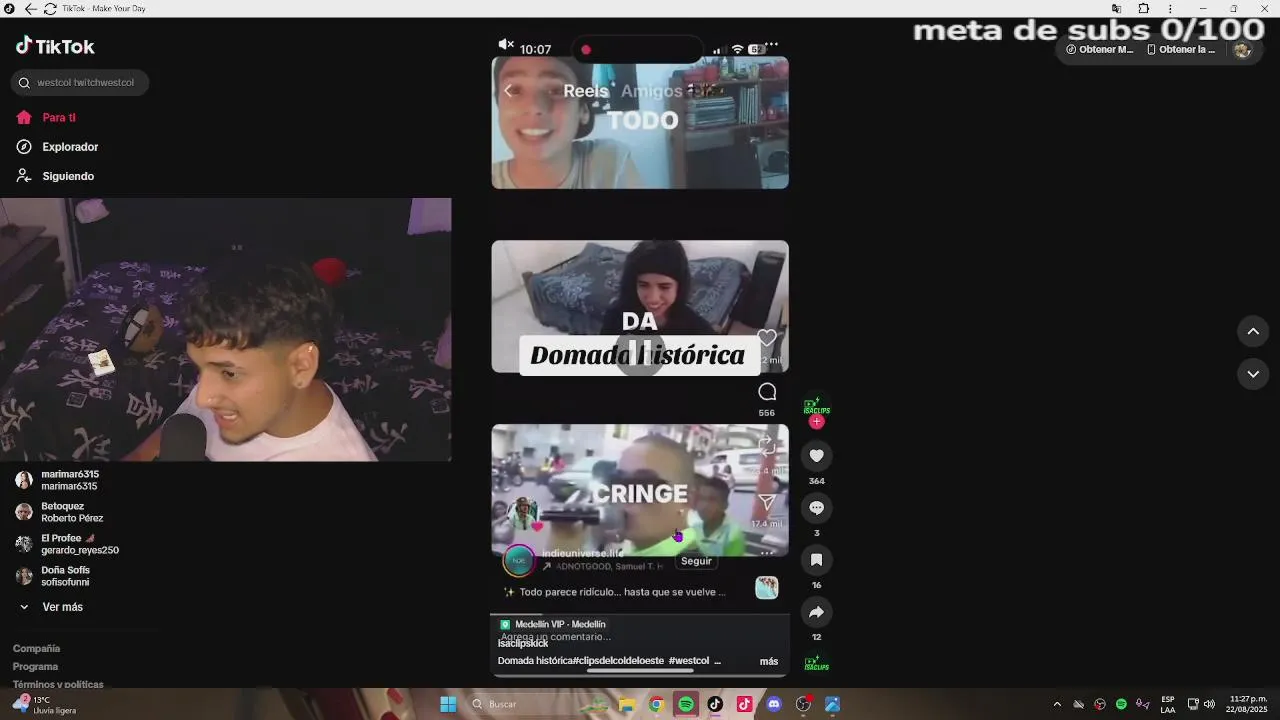Go to the next video with down arrow
Image resolution: width=1280 pixels, height=720 pixels.
(1253, 374)
